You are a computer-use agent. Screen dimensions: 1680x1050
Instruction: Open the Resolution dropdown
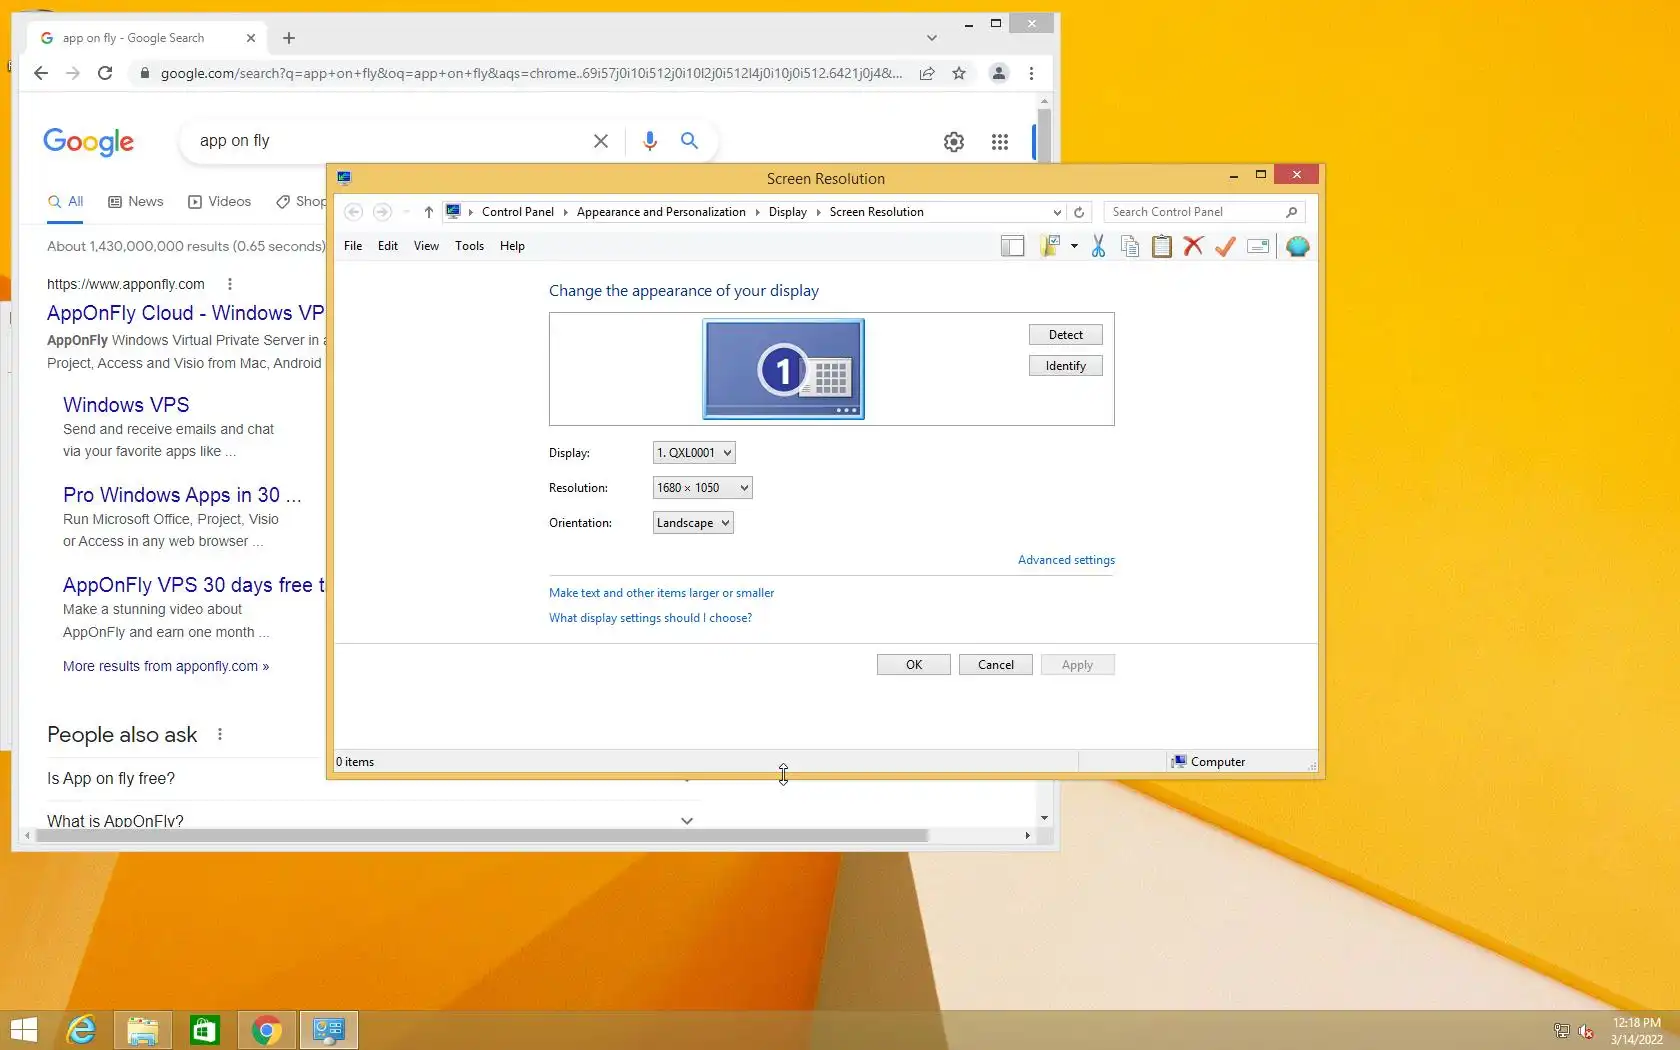click(x=702, y=488)
